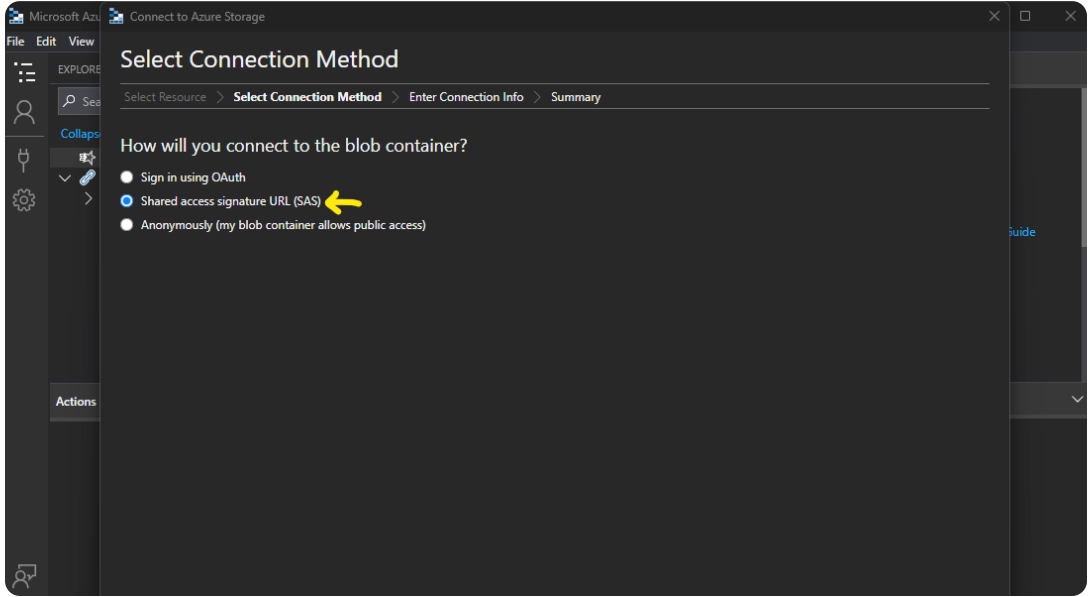
Task: Open the File menu
Action: pyautogui.click(x=15, y=42)
